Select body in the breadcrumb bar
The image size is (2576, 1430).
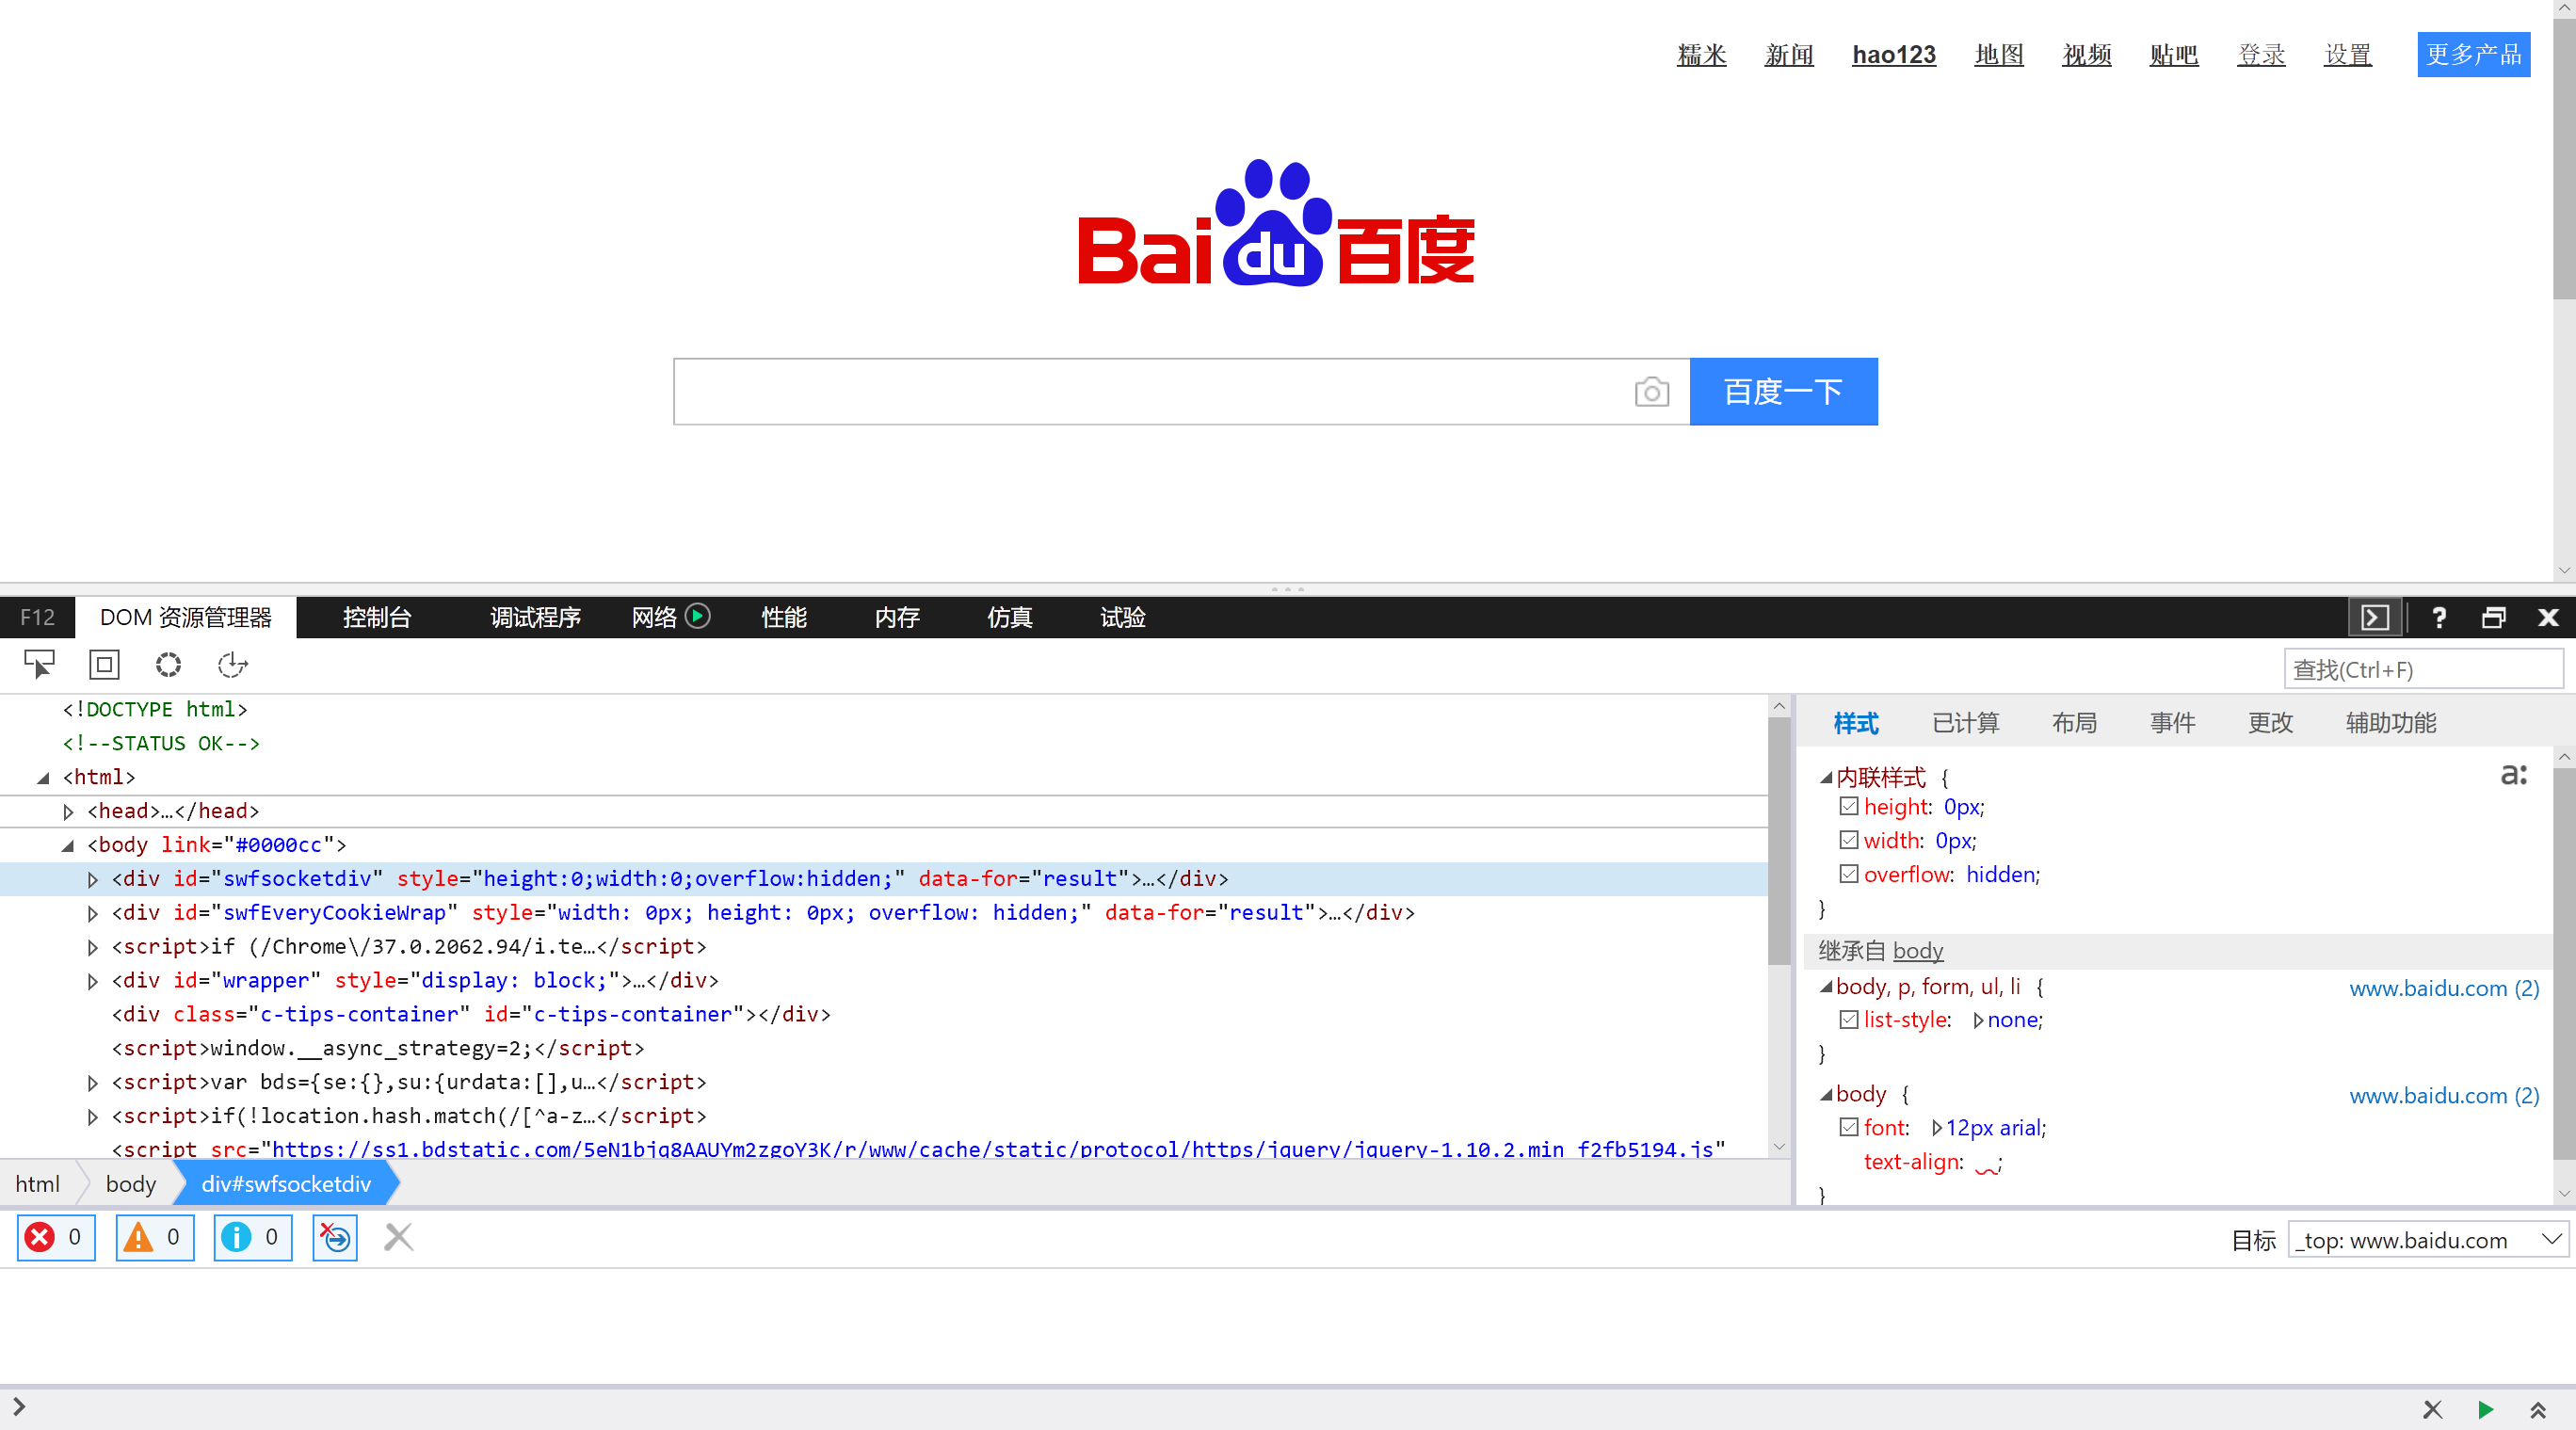click(x=131, y=1184)
